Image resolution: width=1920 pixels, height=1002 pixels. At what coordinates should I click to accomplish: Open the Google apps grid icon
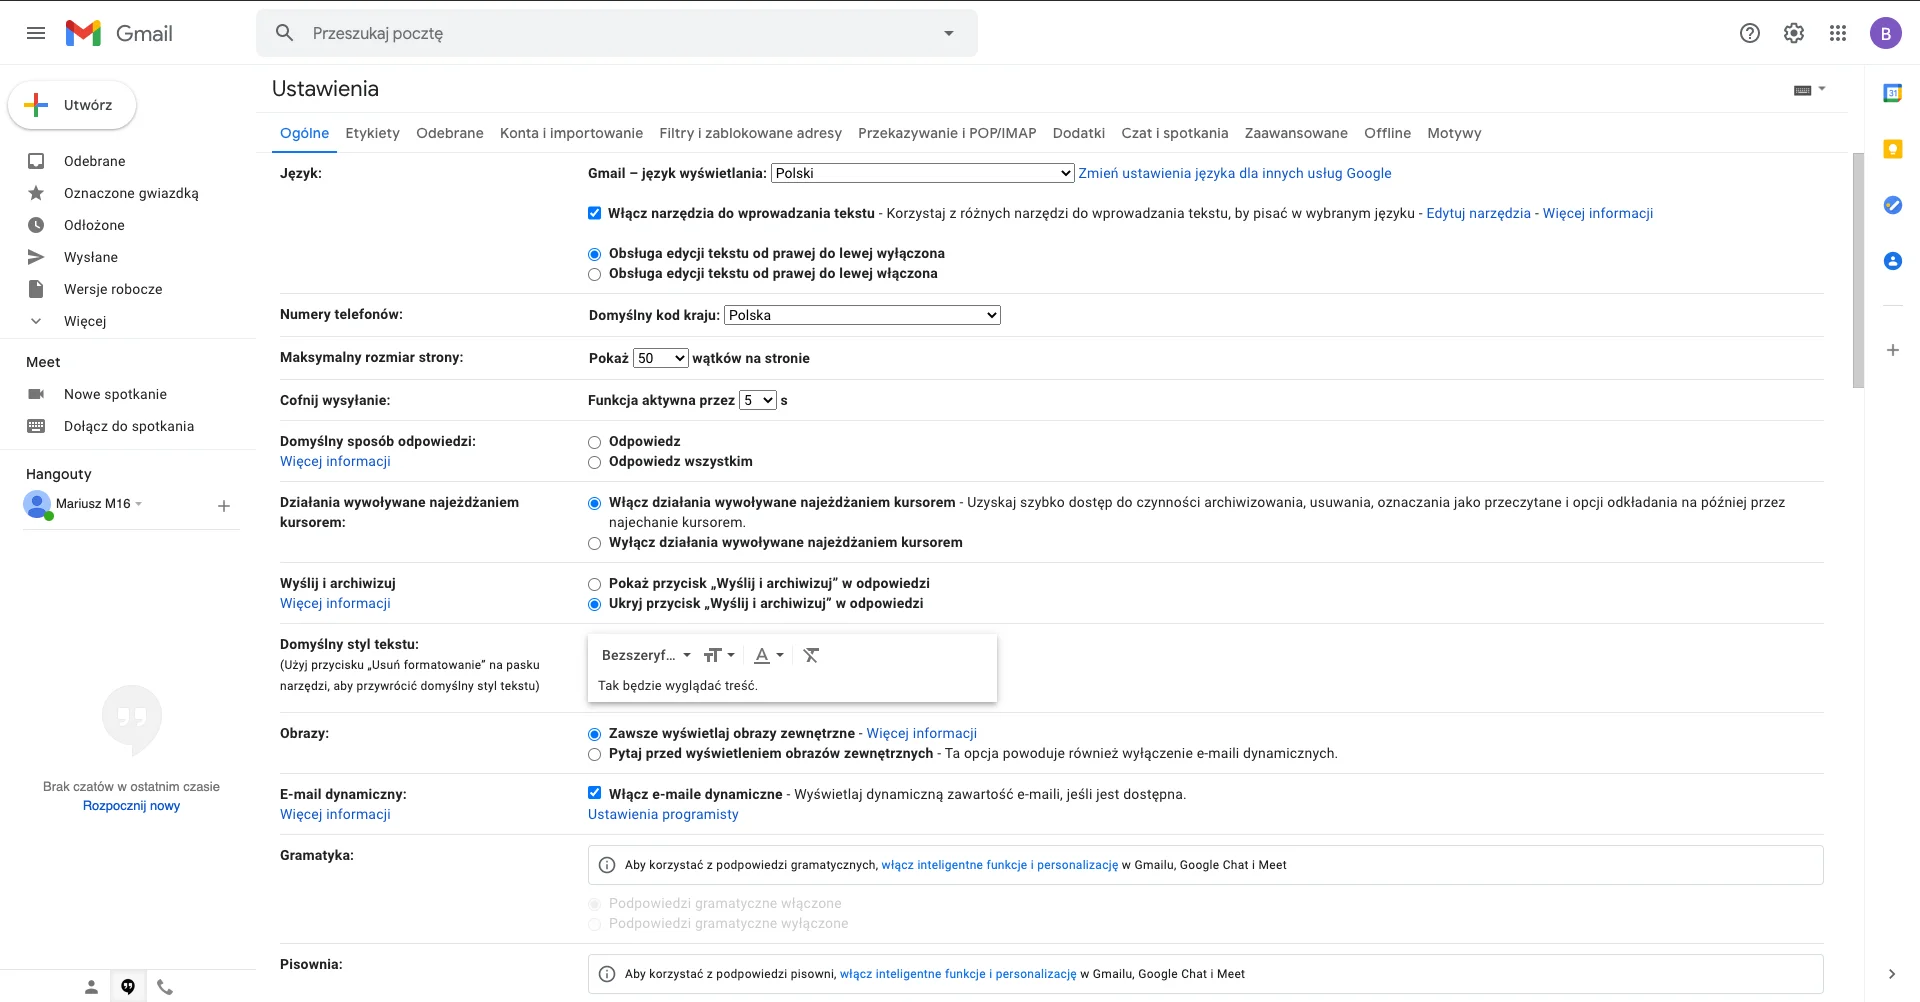tap(1837, 33)
